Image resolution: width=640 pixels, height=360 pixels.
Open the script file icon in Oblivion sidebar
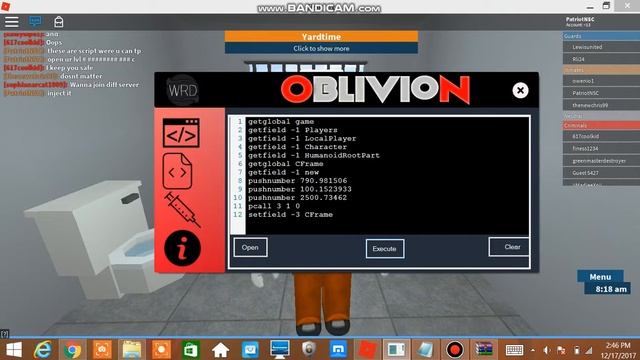pyautogui.click(x=177, y=171)
